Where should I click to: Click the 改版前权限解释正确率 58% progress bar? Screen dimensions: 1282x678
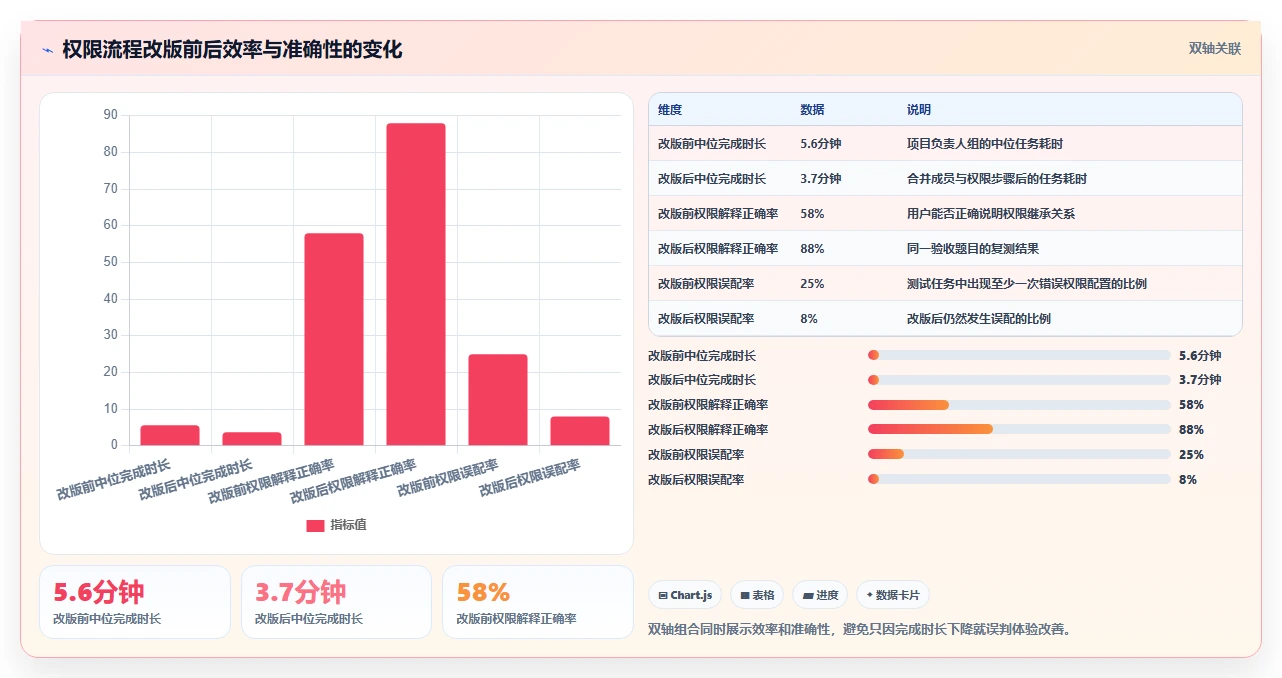pyautogui.click(x=1019, y=405)
